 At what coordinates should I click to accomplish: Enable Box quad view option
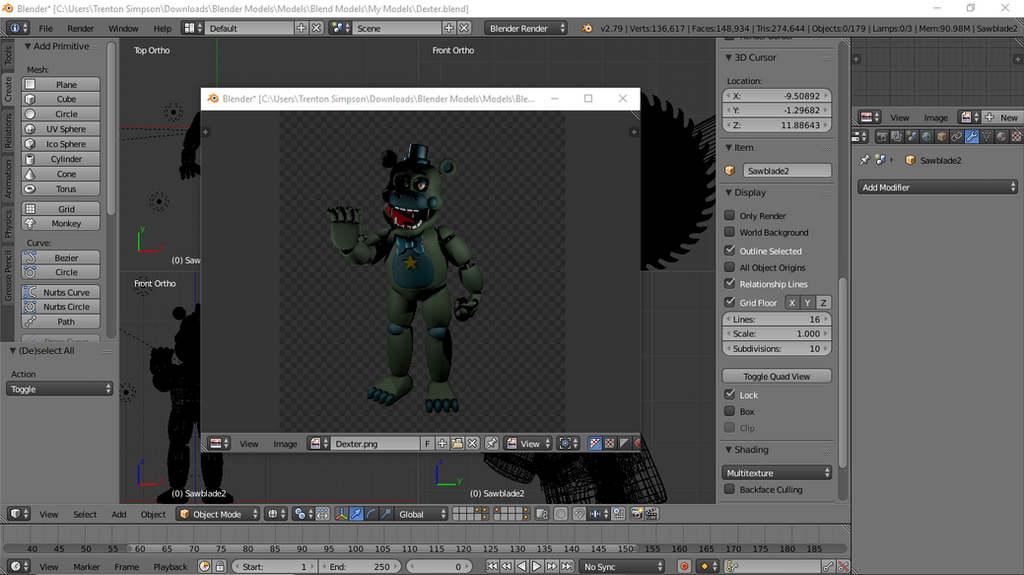point(729,411)
